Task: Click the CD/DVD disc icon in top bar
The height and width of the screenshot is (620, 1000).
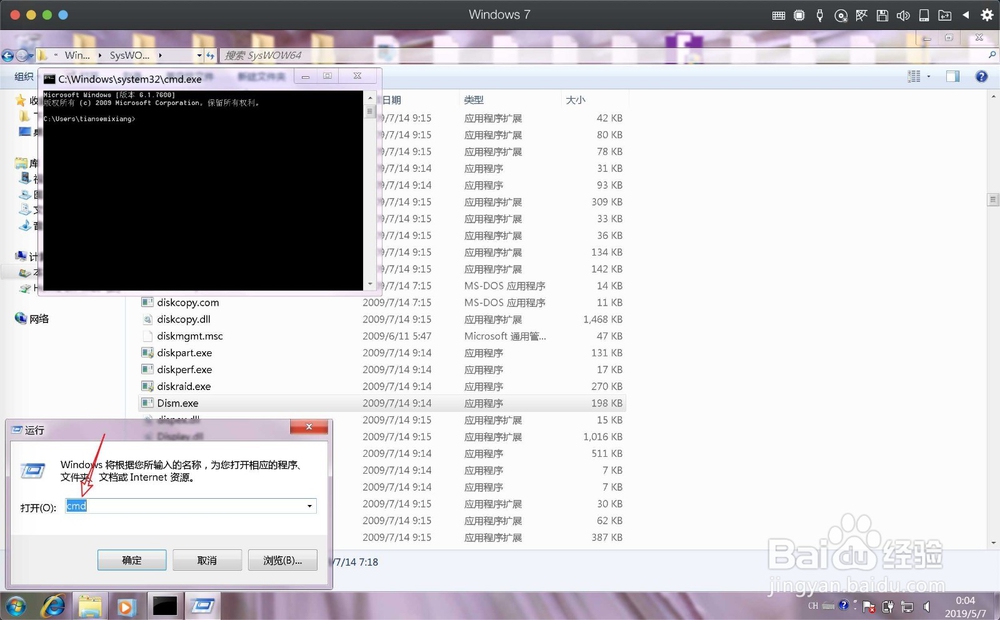Action: coord(841,15)
